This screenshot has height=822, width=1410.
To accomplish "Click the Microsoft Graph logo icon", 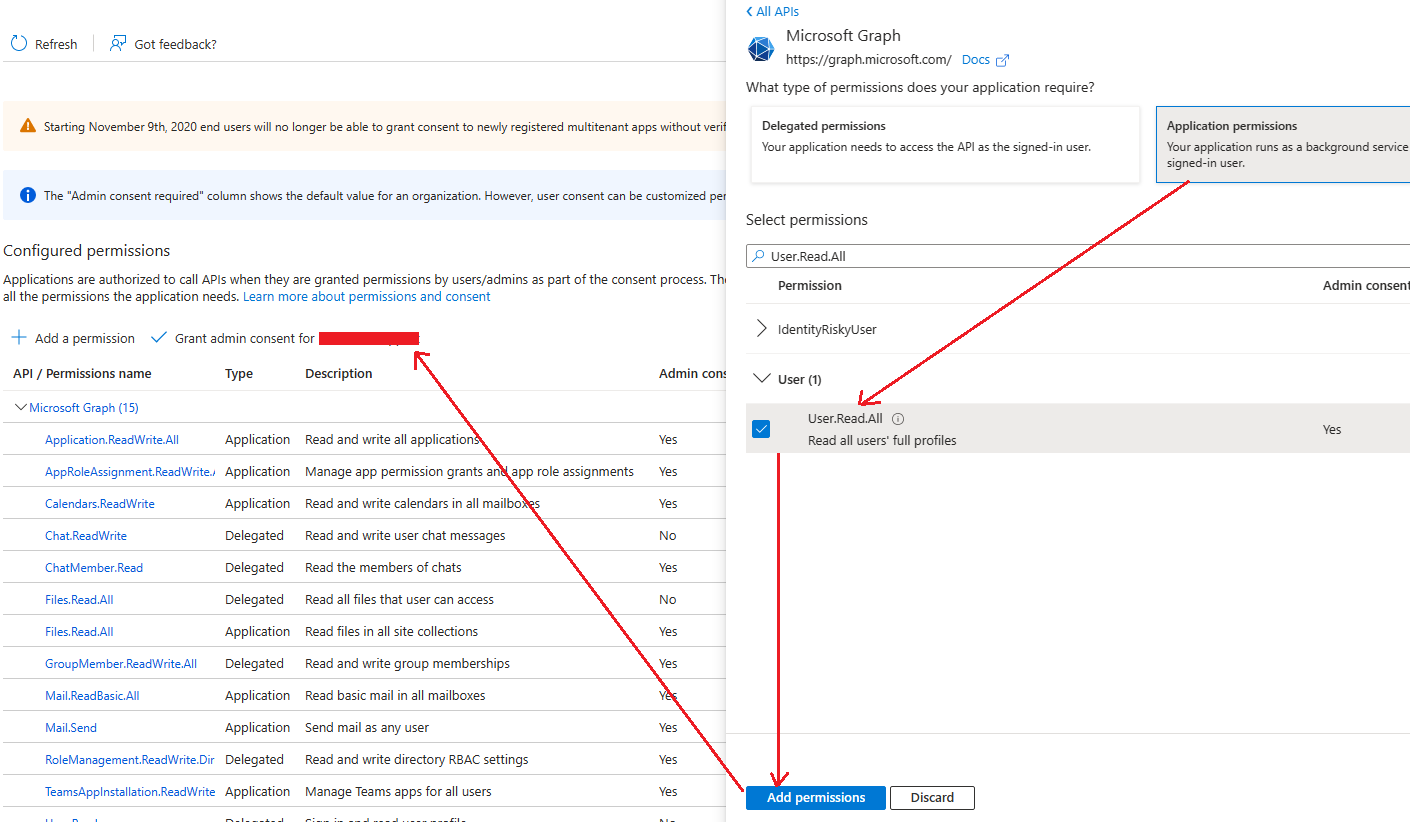I will point(762,48).
